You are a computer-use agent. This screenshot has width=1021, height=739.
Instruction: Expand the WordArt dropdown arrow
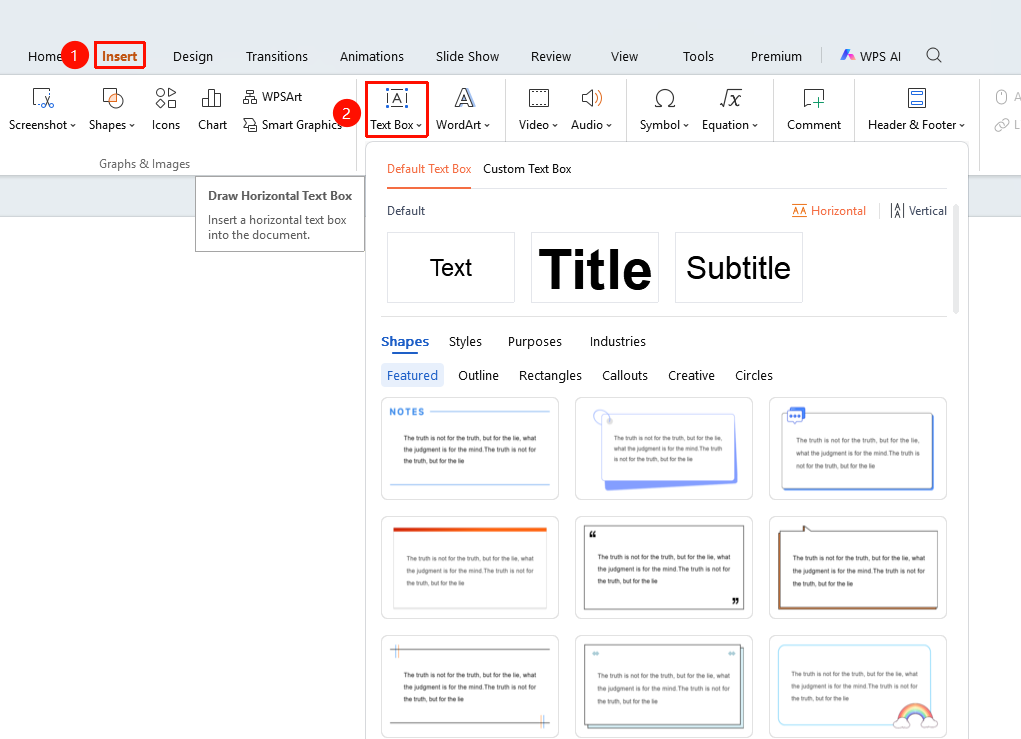coord(487,125)
